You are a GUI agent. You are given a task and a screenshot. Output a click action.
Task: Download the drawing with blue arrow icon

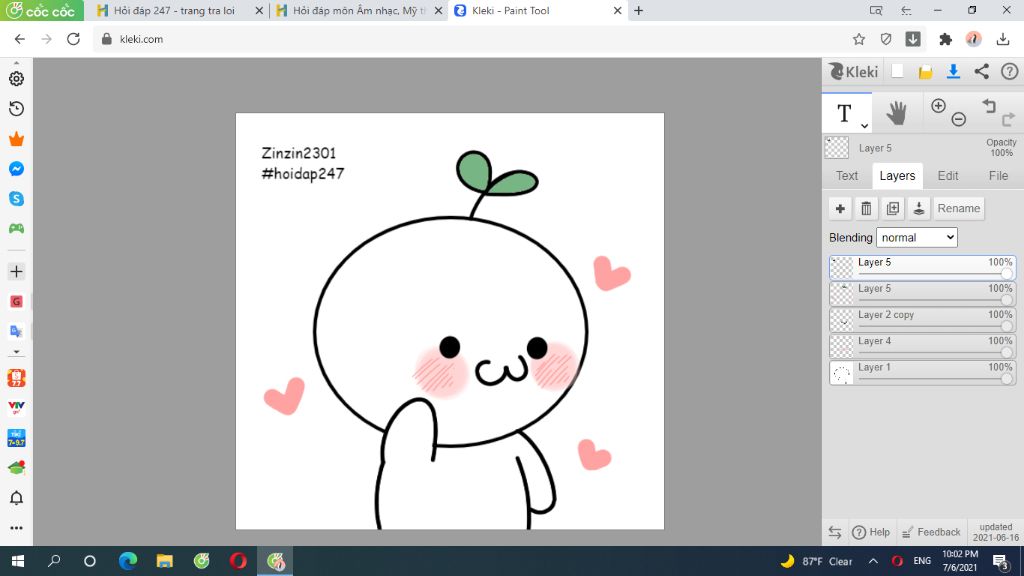pos(953,71)
